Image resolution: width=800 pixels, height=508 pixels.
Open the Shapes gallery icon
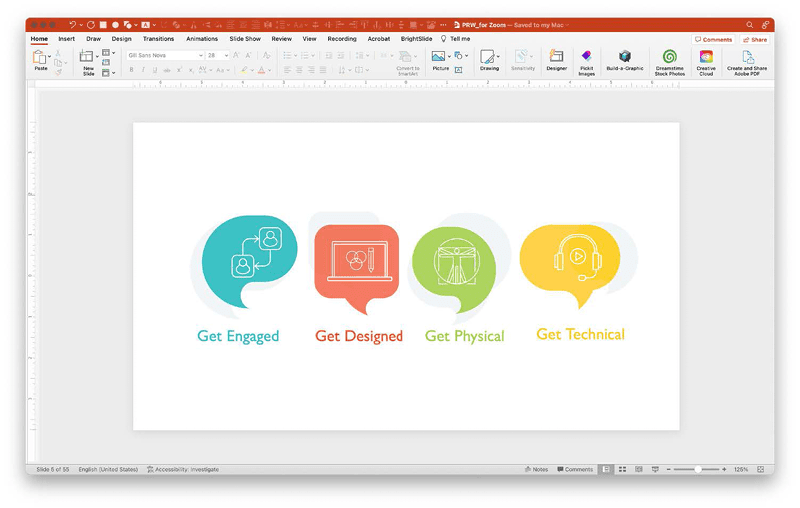[x=458, y=55]
